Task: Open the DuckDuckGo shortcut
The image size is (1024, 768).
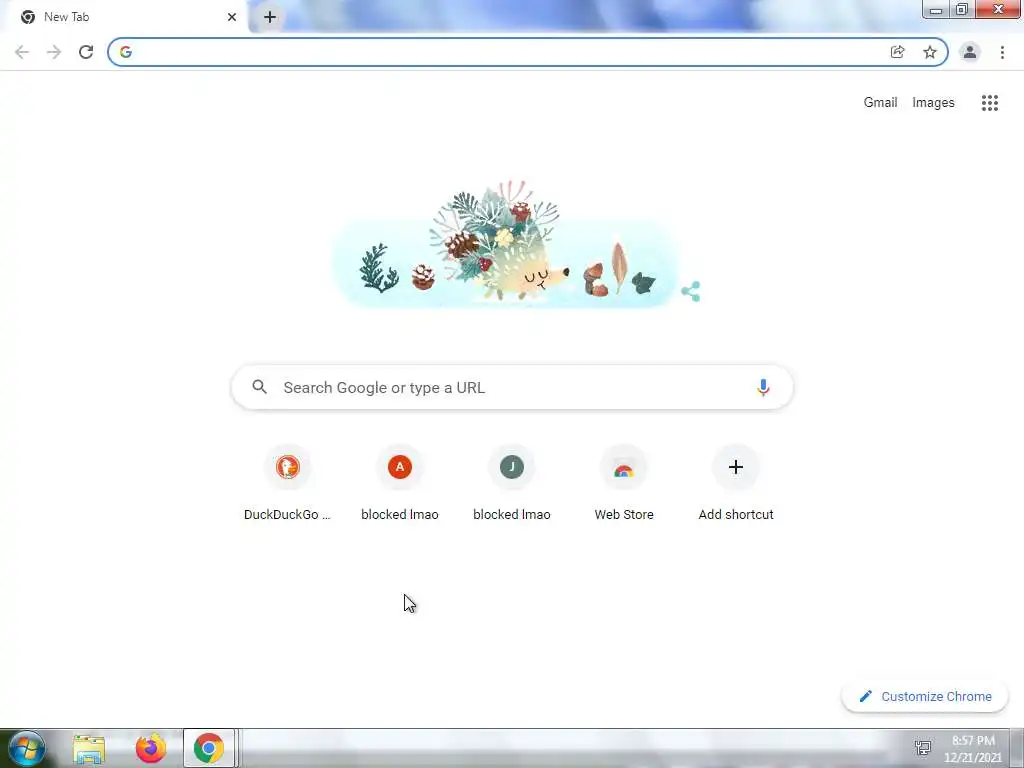Action: (x=287, y=484)
